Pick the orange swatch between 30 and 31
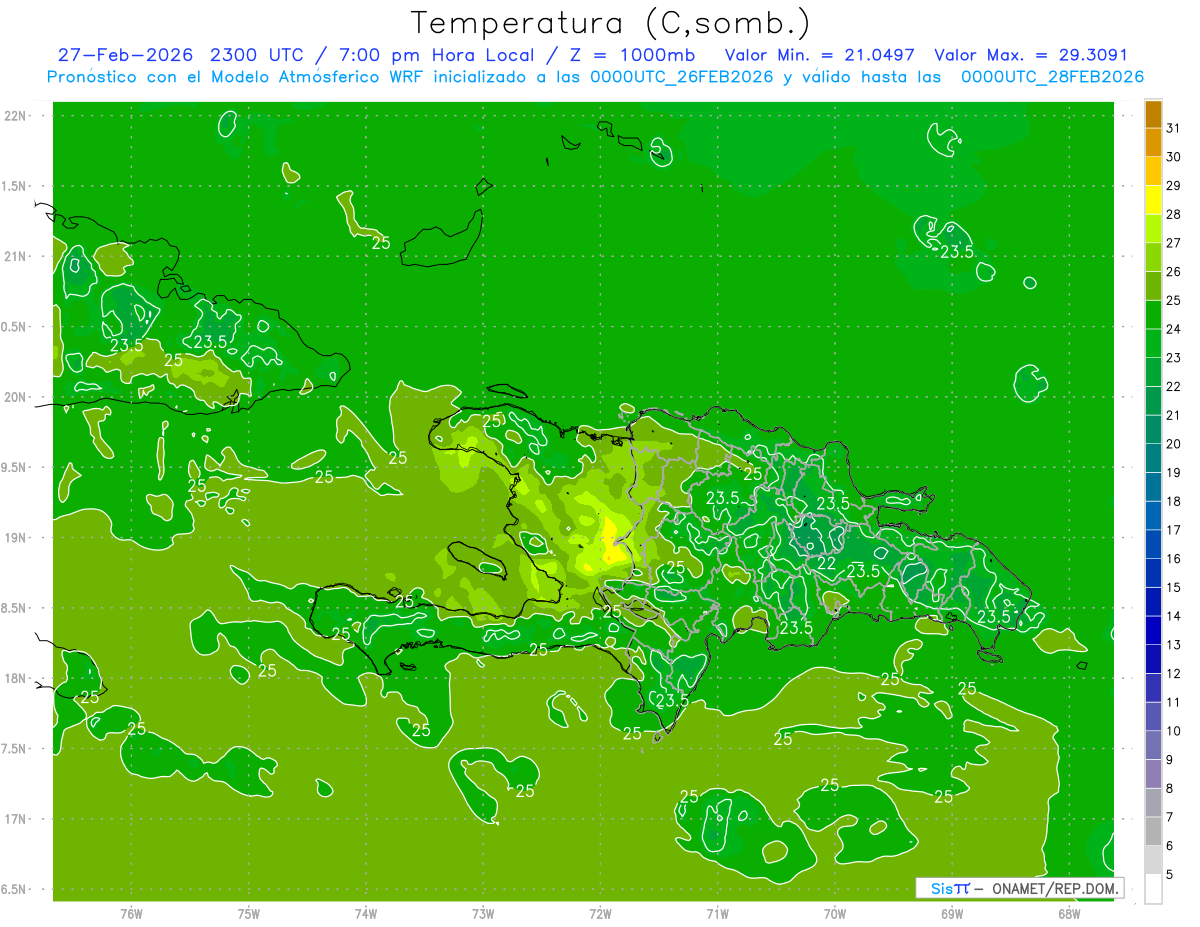1200x927 pixels. (x=1153, y=142)
